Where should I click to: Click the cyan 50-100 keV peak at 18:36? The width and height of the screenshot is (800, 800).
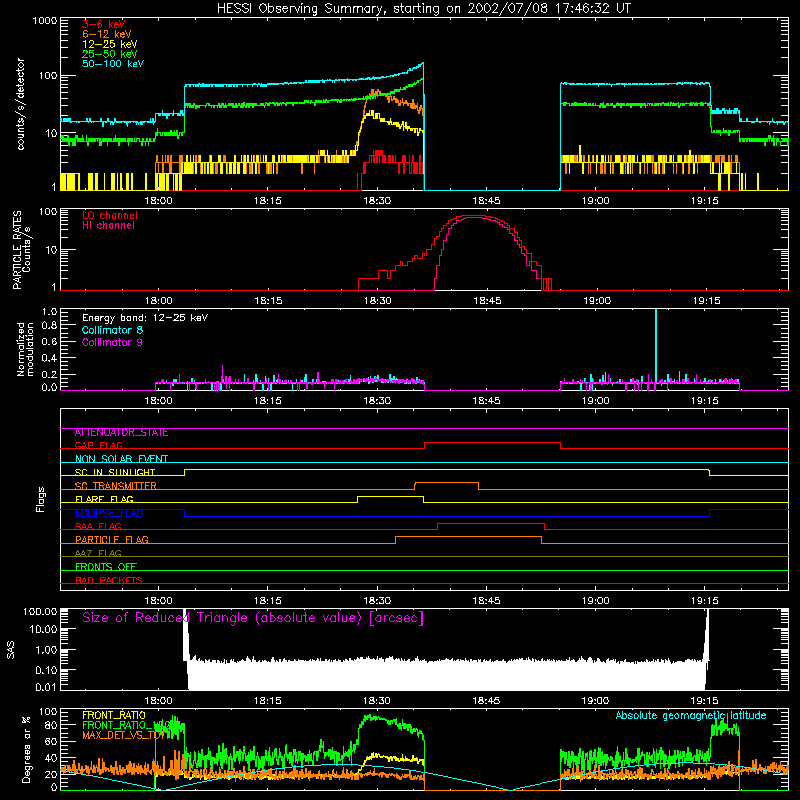[x=422, y=63]
